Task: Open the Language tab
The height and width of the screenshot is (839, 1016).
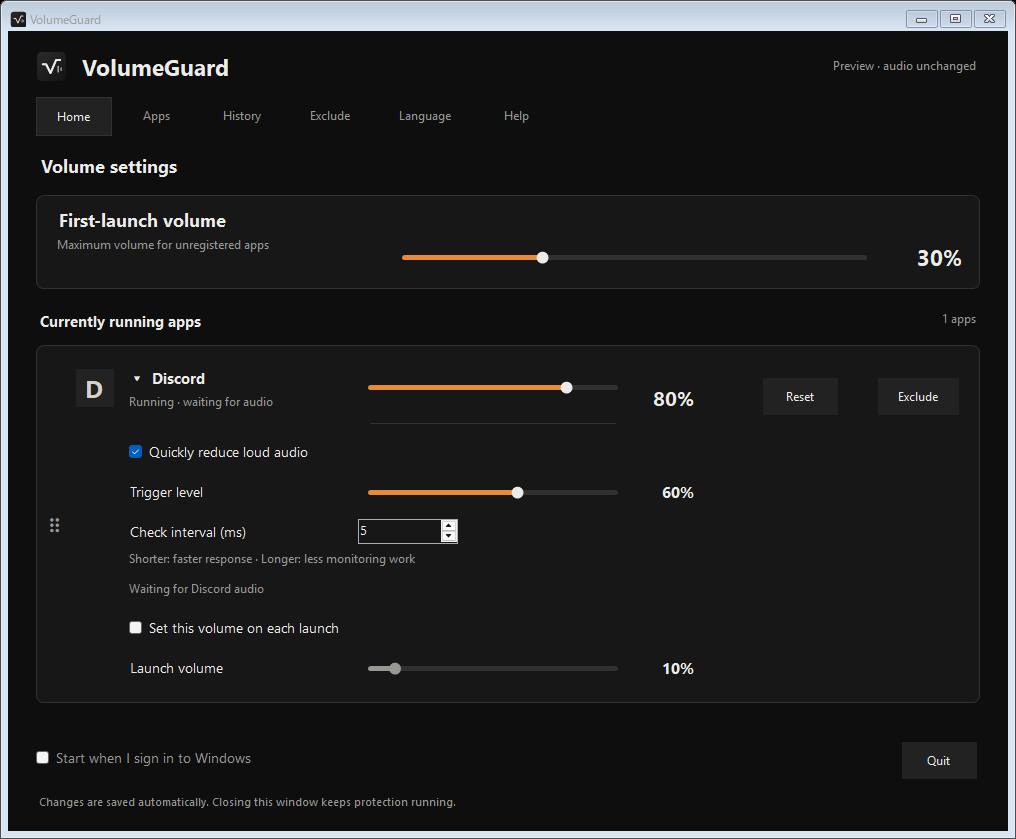Action: point(425,116)
